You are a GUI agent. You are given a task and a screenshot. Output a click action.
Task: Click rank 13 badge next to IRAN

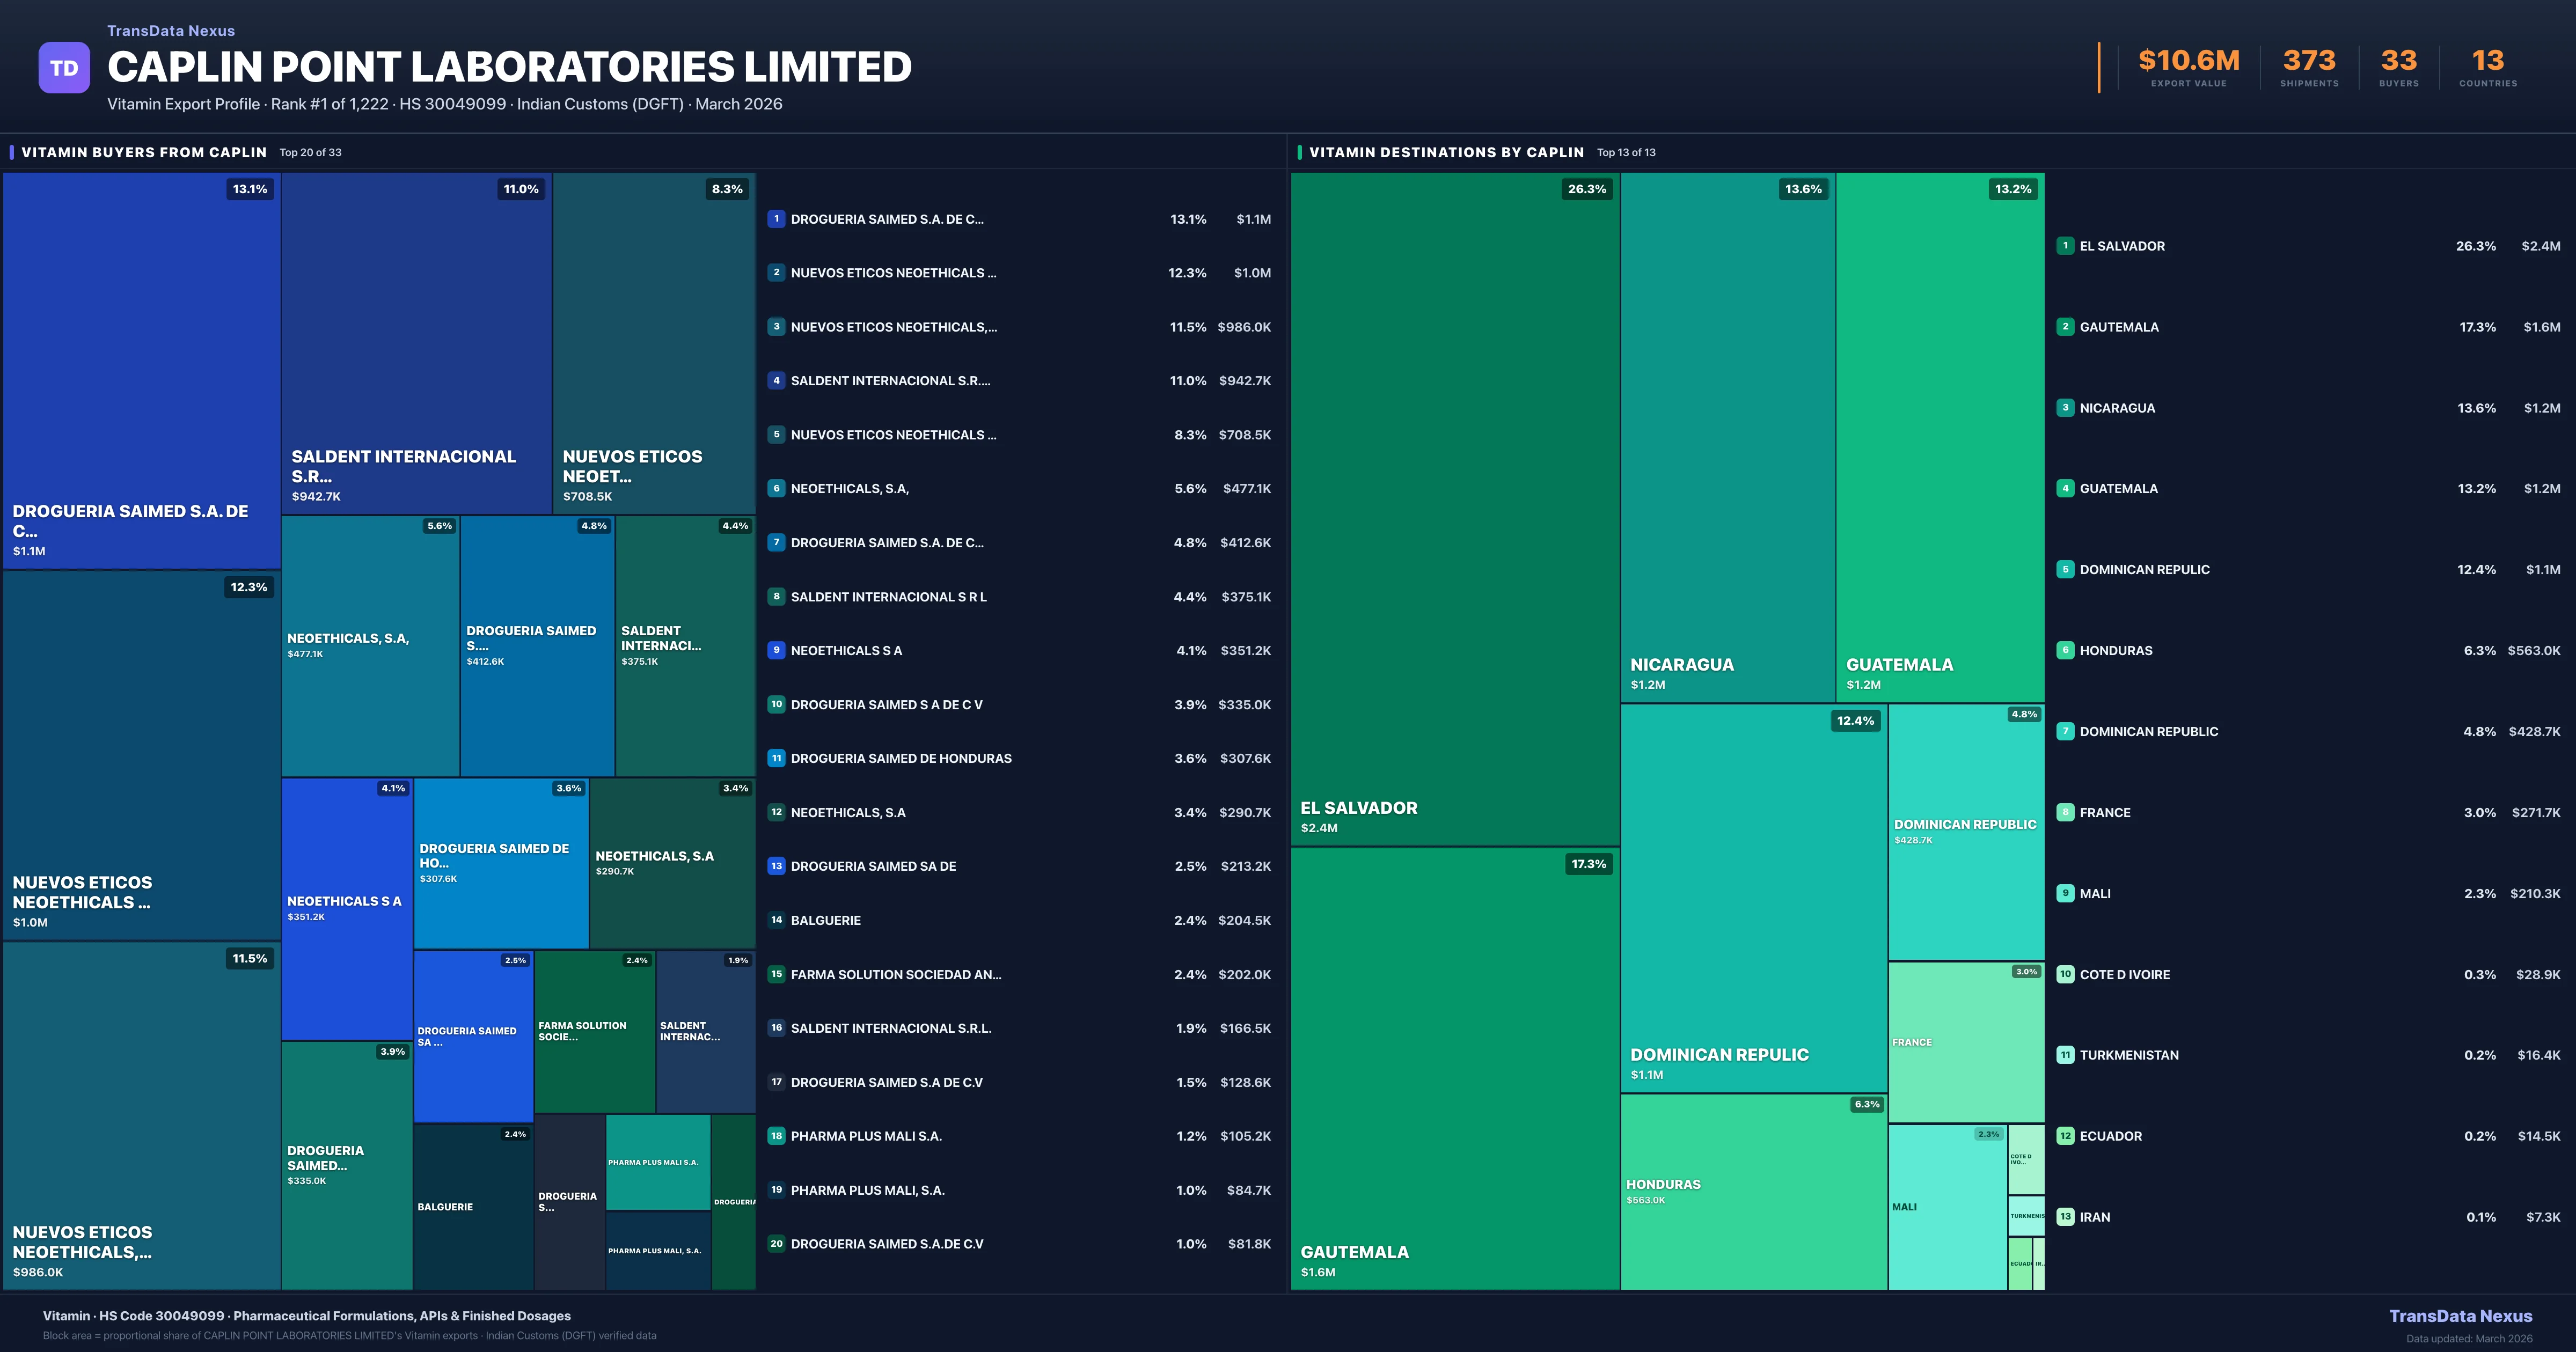(2065, 1217)
